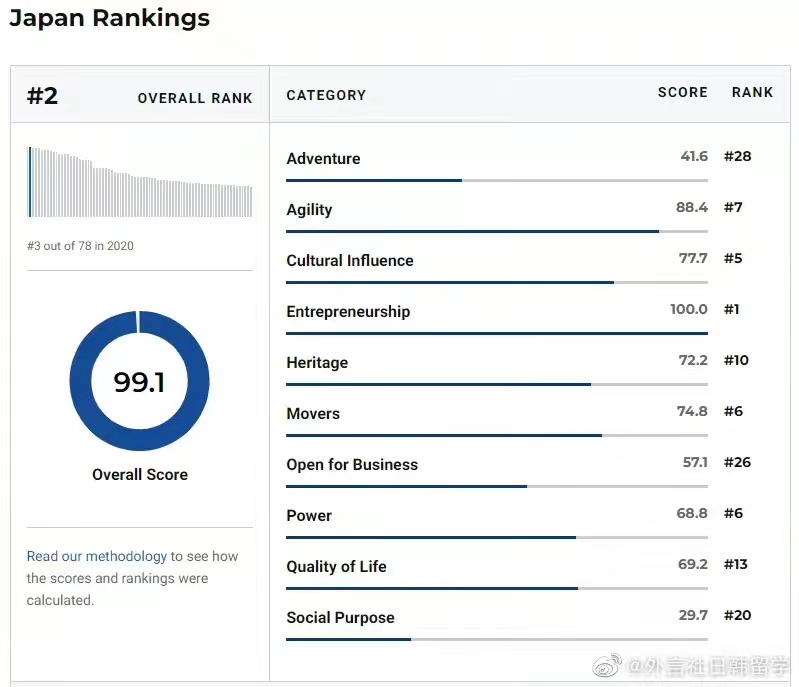Click '#3 out of 78 in 2020' text

(80, 246)
